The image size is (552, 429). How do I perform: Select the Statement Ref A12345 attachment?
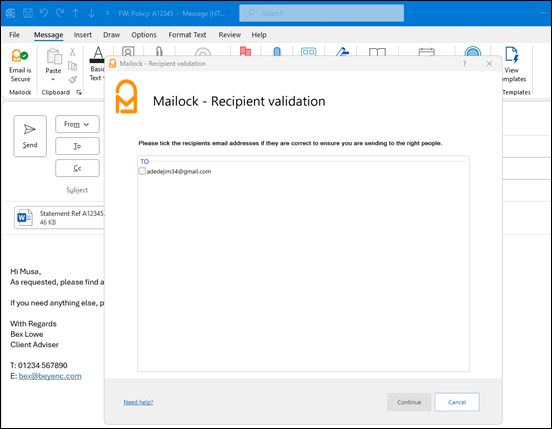pos(60,217)
